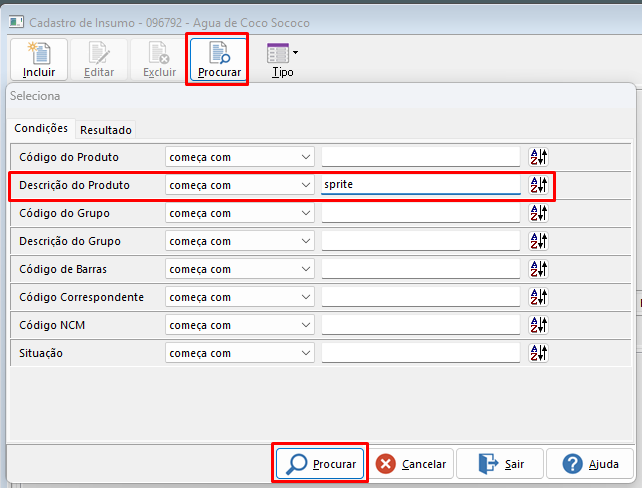Switch to the Condições tab
Image resolution: width=642 pixels, height=488 pixels.
[41, 129]
